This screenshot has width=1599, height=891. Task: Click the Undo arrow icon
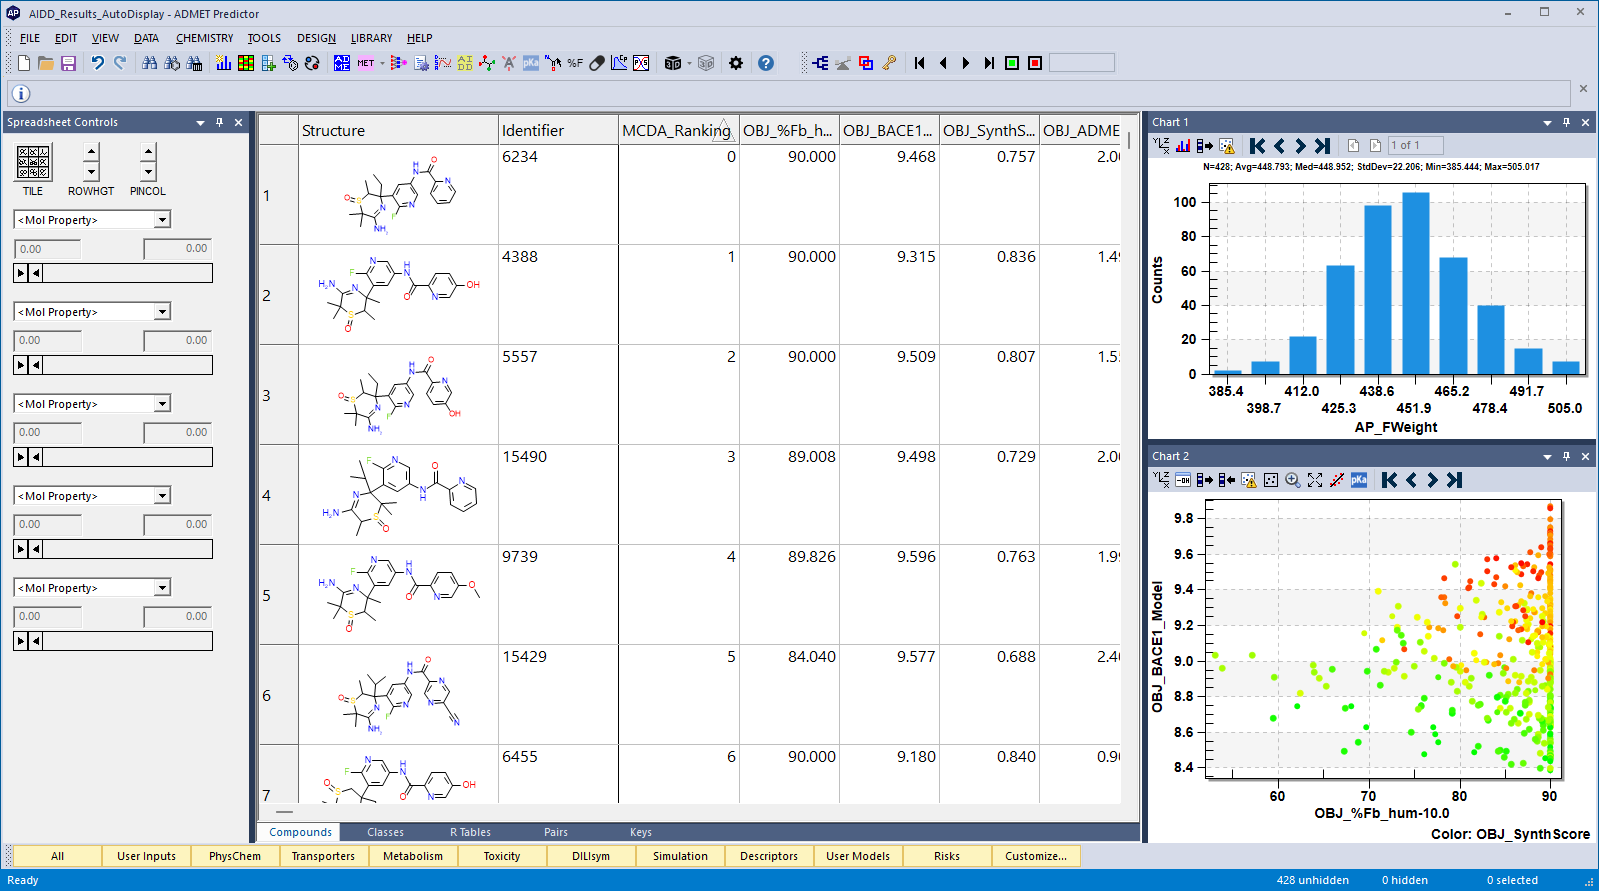[x=97, y=63]
